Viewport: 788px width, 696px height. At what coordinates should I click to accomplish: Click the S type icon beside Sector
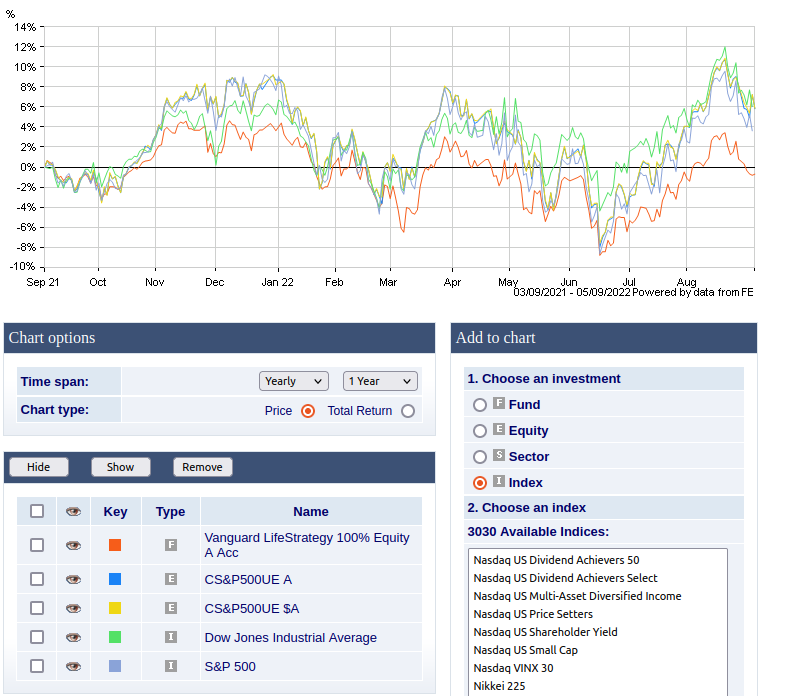pyautogui.click(x=499, y=456)
